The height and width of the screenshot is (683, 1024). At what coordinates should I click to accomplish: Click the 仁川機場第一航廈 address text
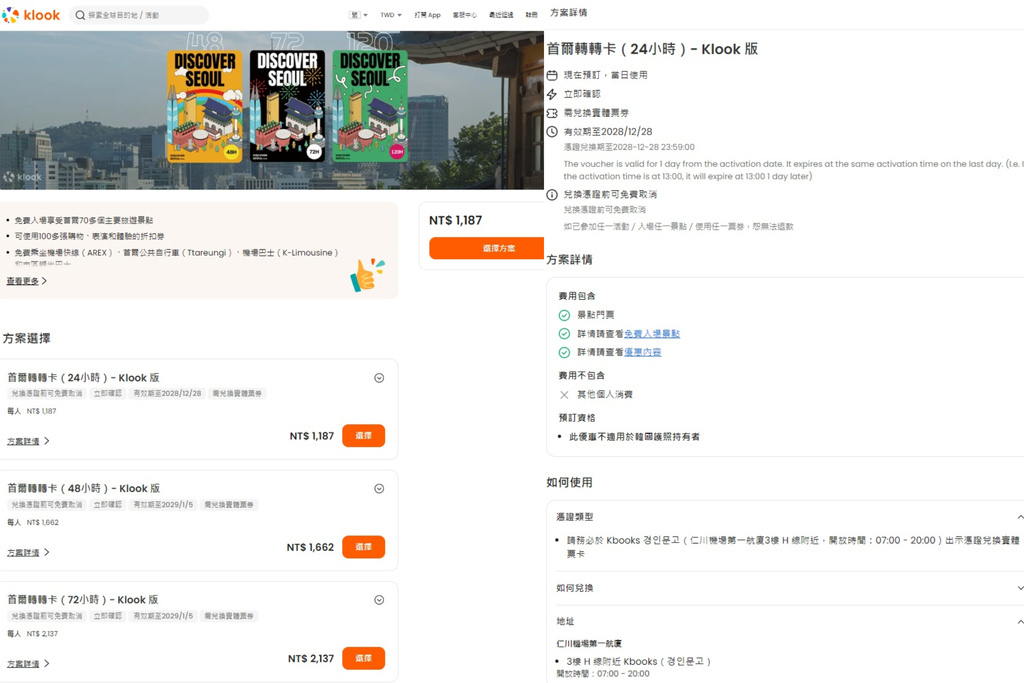[589, 644]
